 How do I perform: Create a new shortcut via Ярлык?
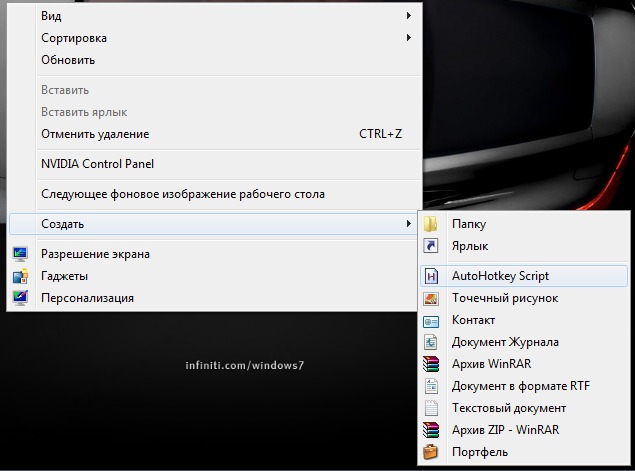pyautogui.click(x=524, y=246)
